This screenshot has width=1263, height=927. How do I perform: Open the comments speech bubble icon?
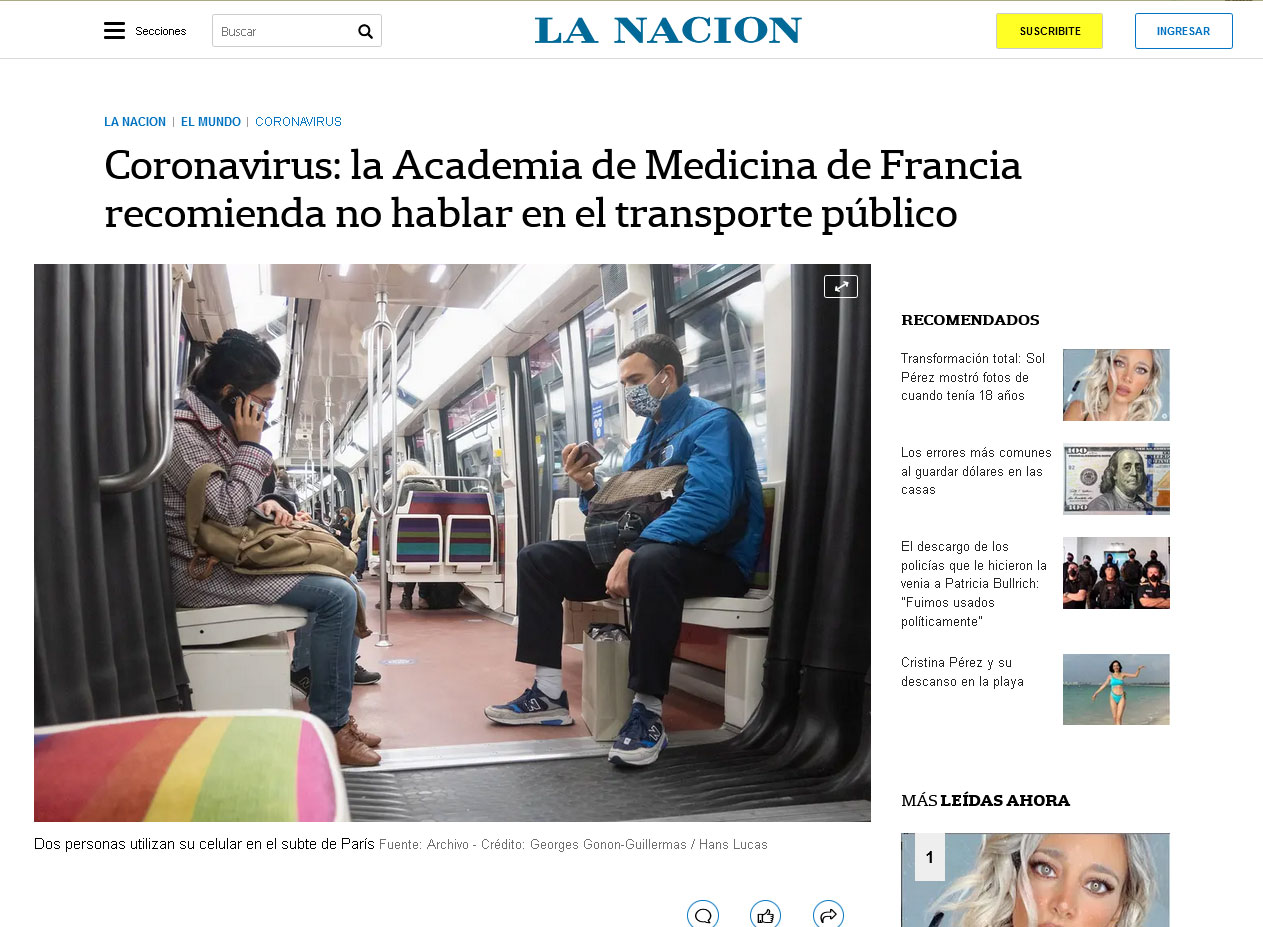click(x=703, y=914)
